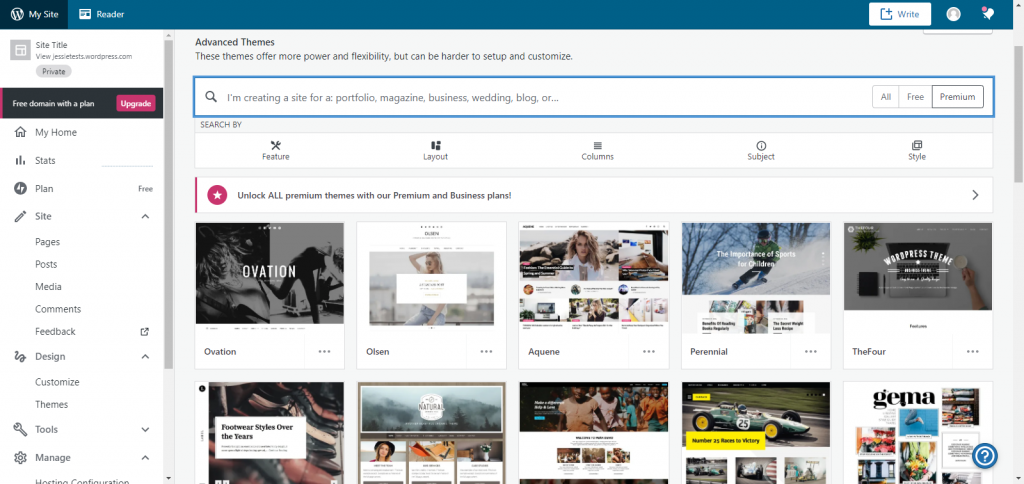The image size is (1024, 484).
Task: Click the My Home house icon
Action: pos(20,132)
